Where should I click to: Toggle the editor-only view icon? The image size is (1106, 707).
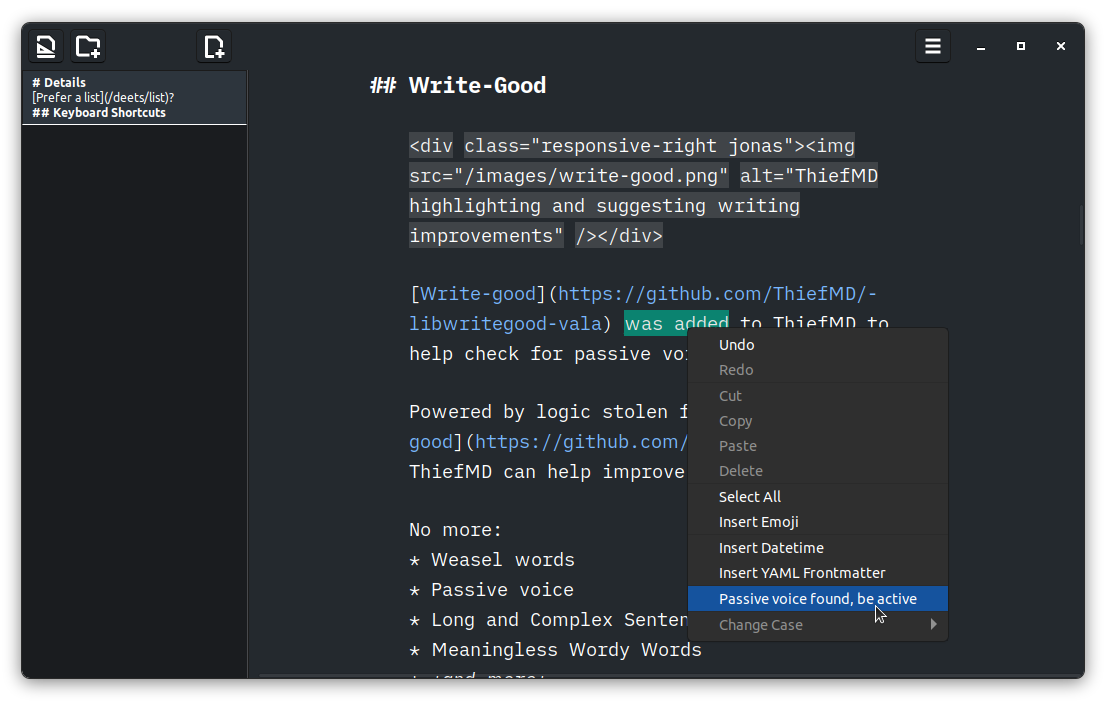[45, 46]
